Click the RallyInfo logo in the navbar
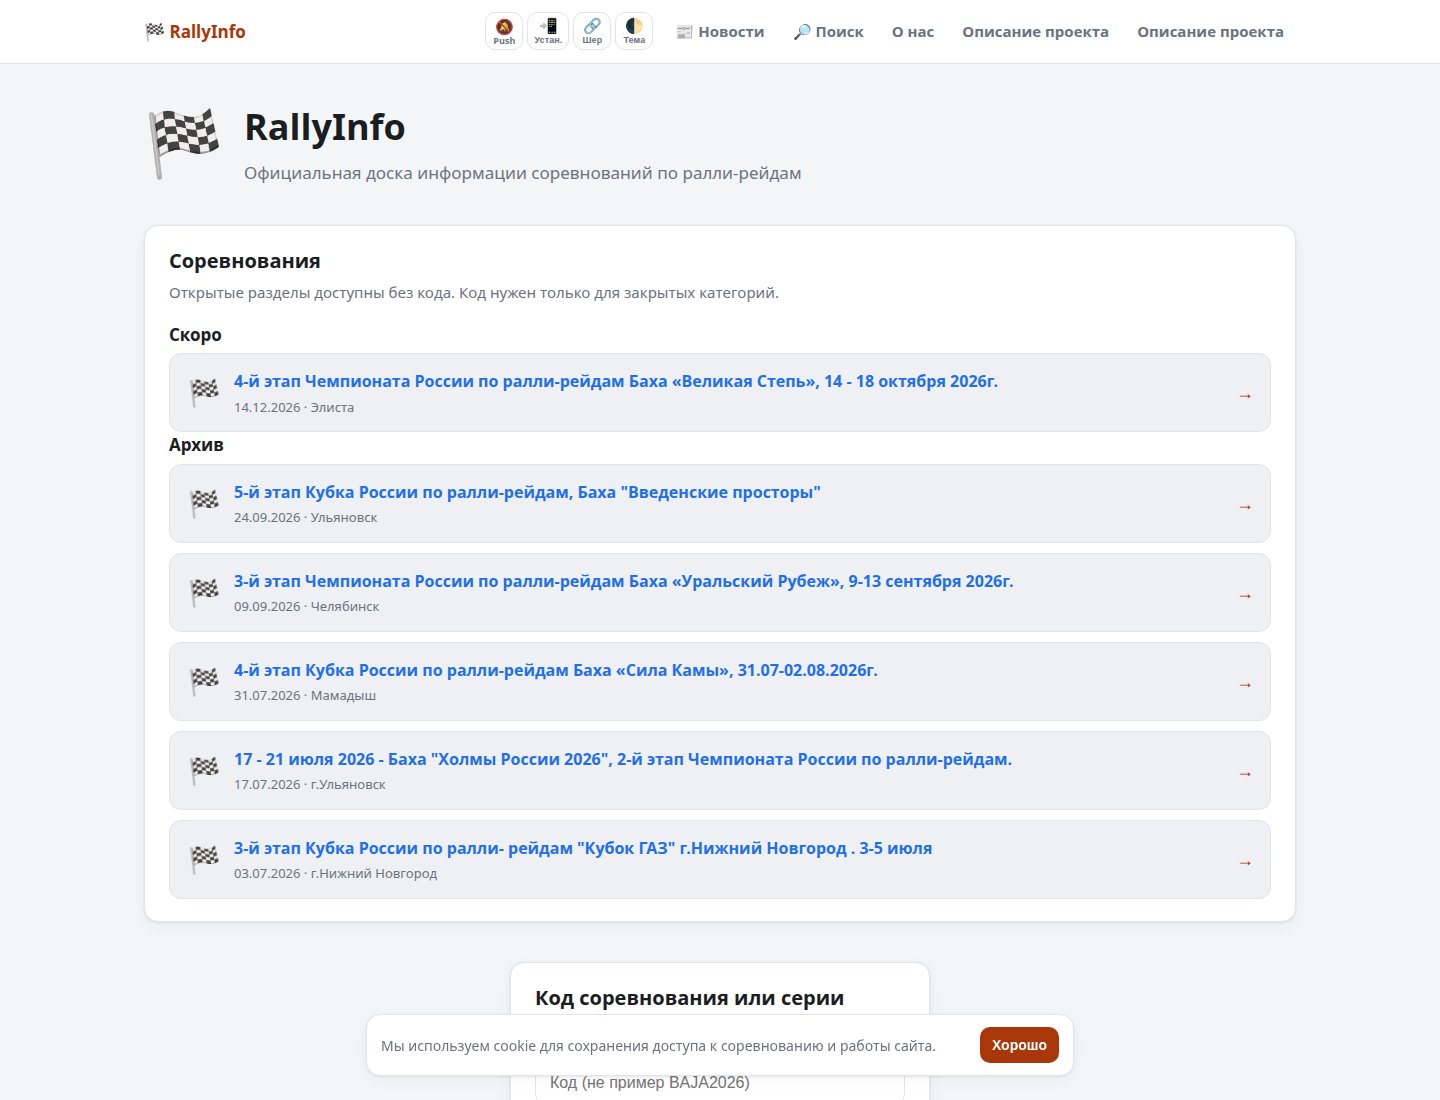The width and height of the screenshot is (1440, 1100). [195, 32]
